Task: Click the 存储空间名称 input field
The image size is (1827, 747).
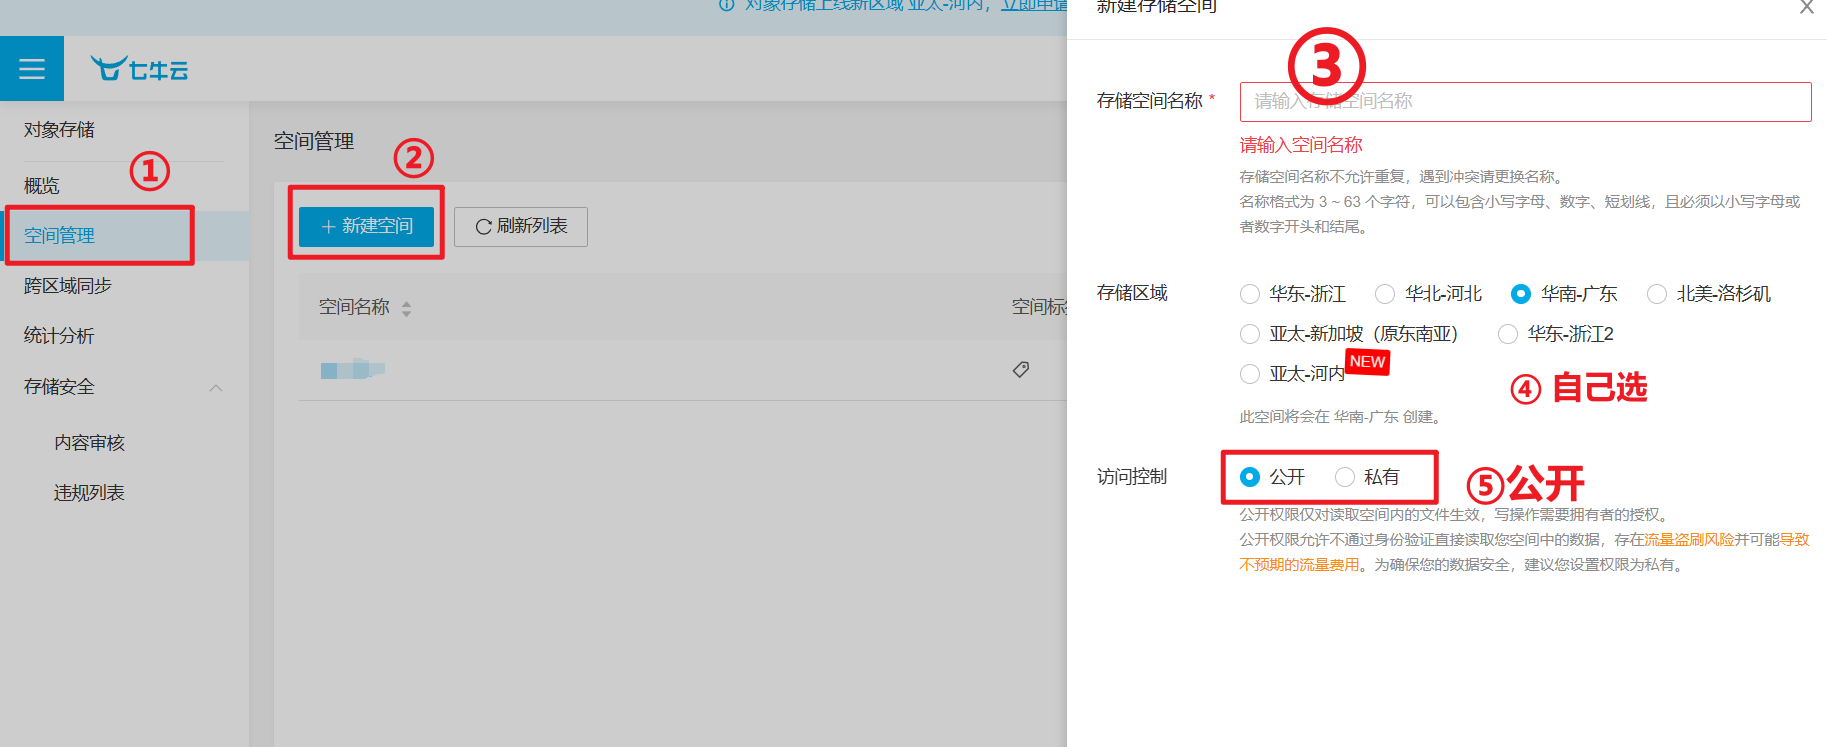Action: tap(1525, 102)
